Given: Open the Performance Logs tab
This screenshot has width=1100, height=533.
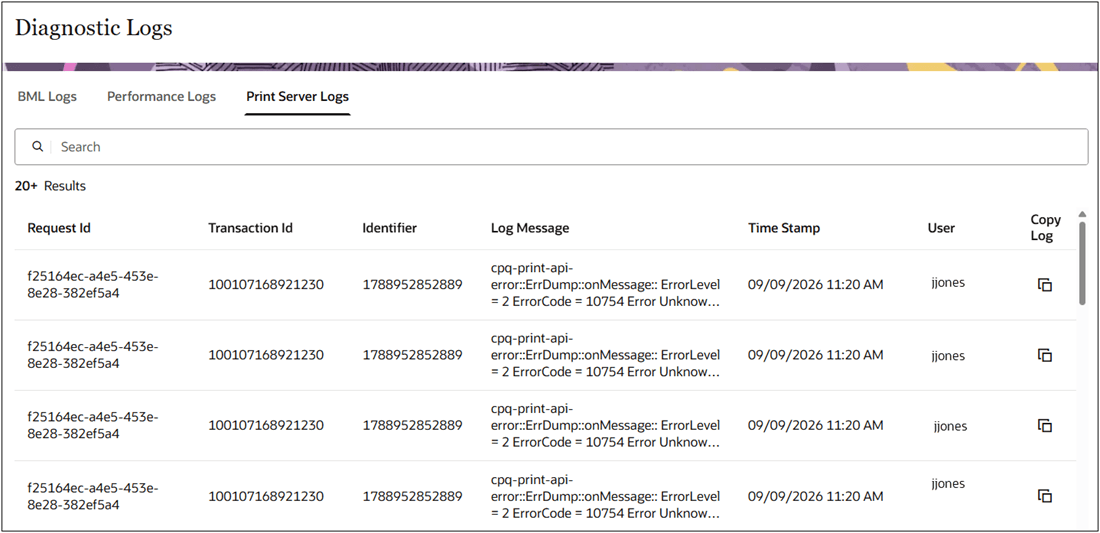Looking at the screenshot, I should (161, 96).
